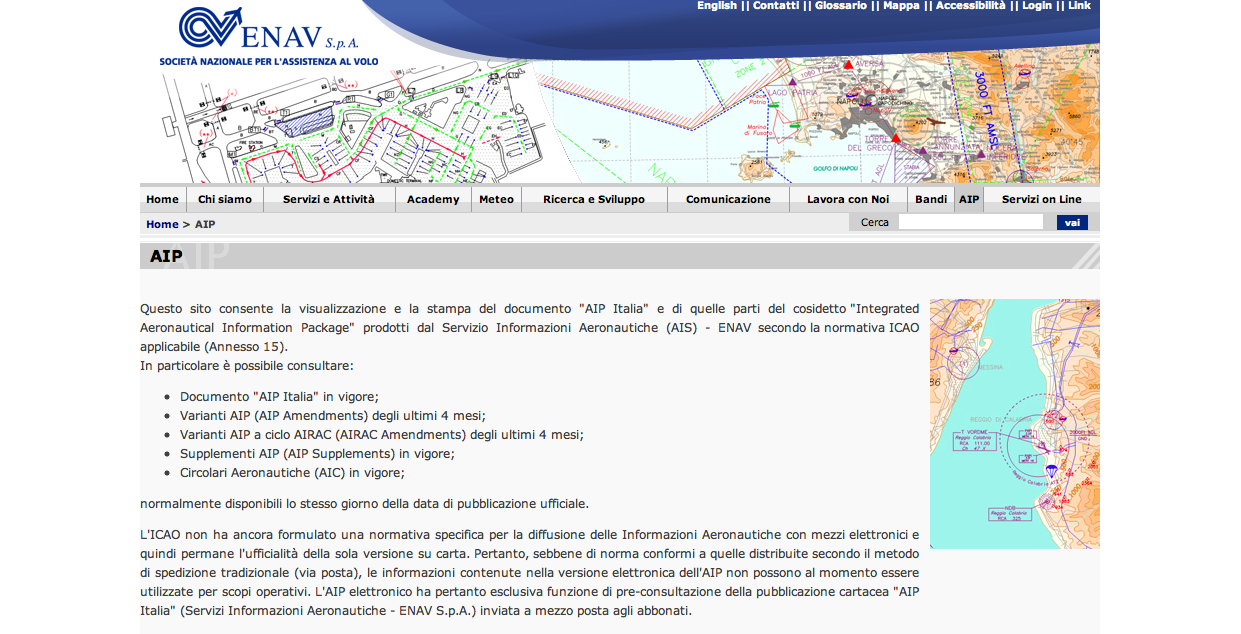Click the AIP text in the breadcrumb
The image size is (1241, 634).
(205, 224)
